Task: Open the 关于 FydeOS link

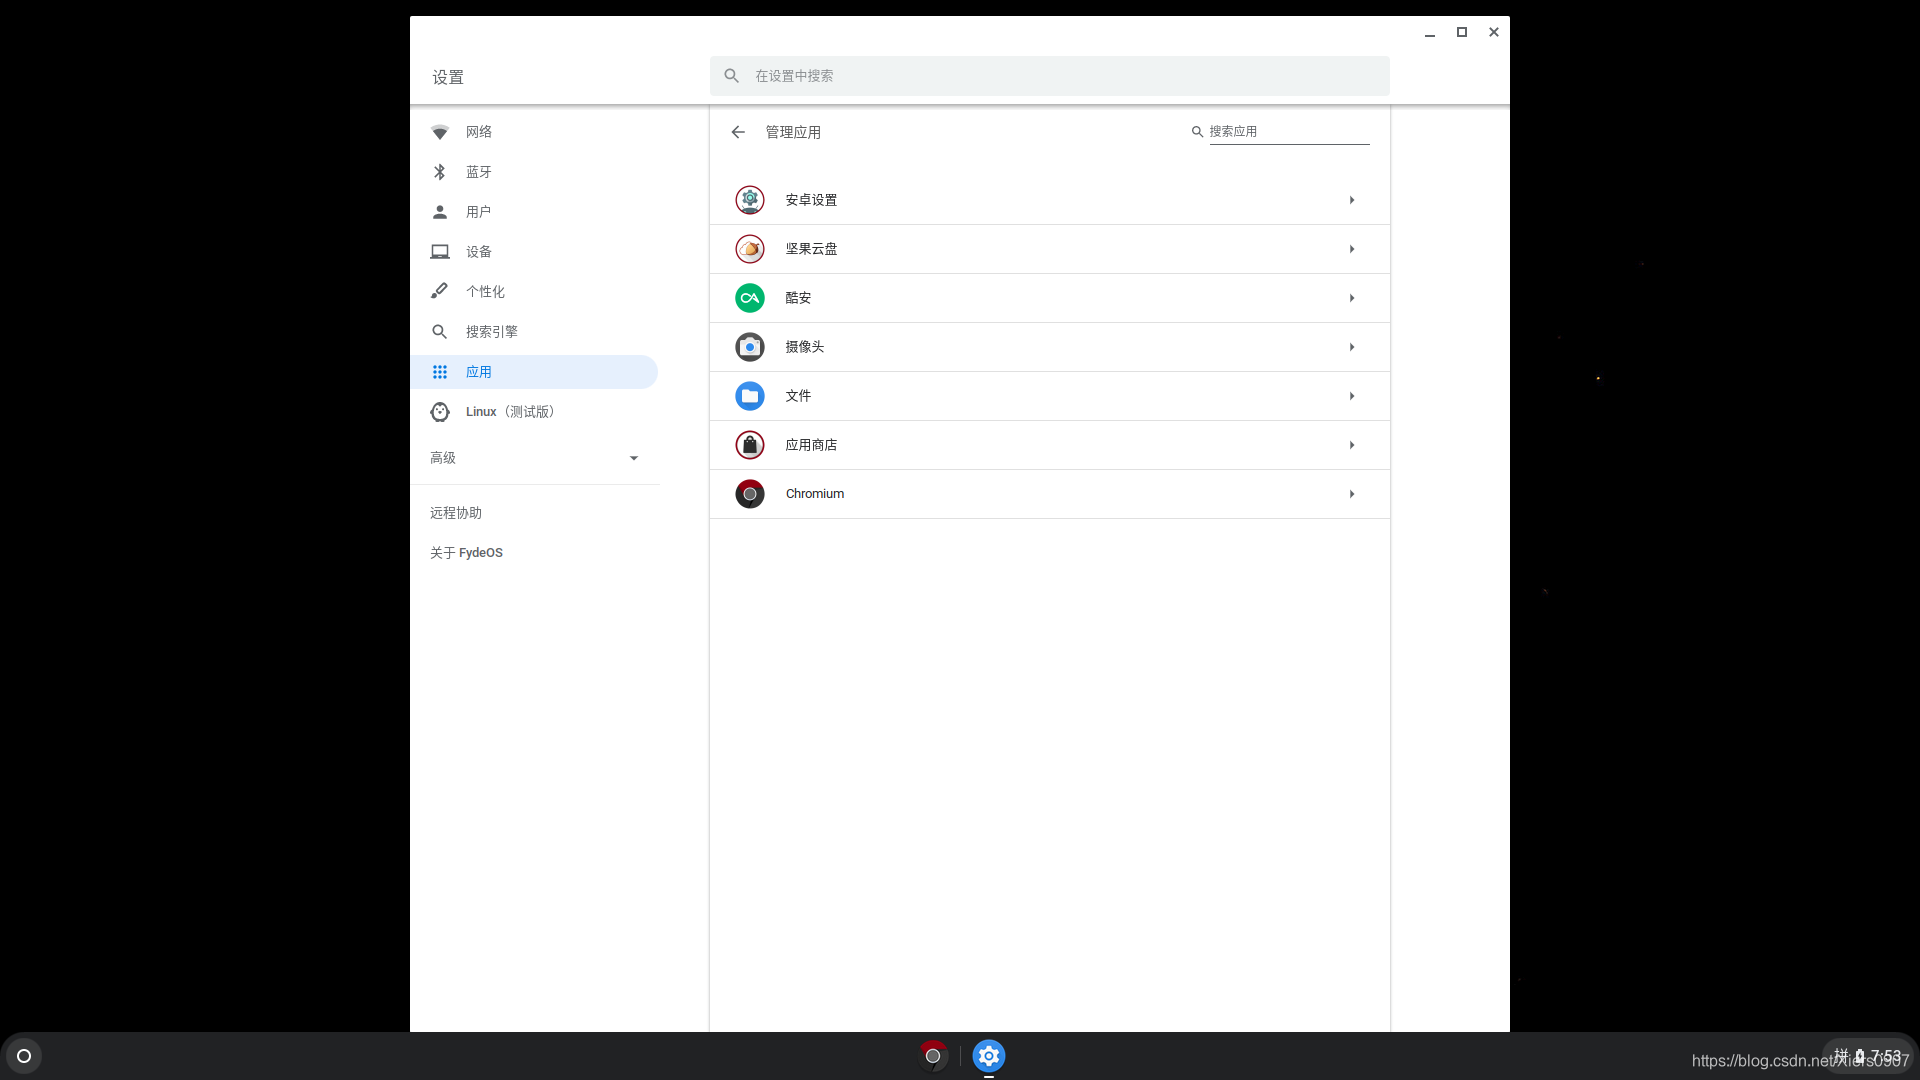Action: [466, 553]
